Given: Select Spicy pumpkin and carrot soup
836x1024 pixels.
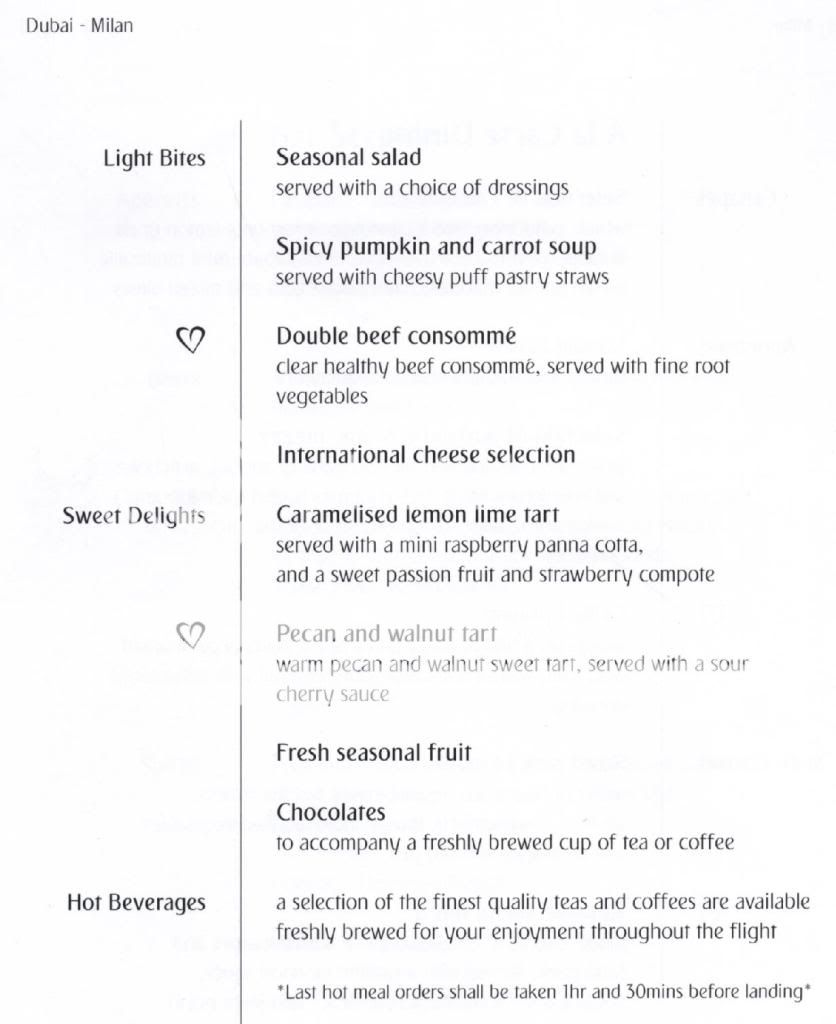Looking at the screenshot, I should pos(436,246).
